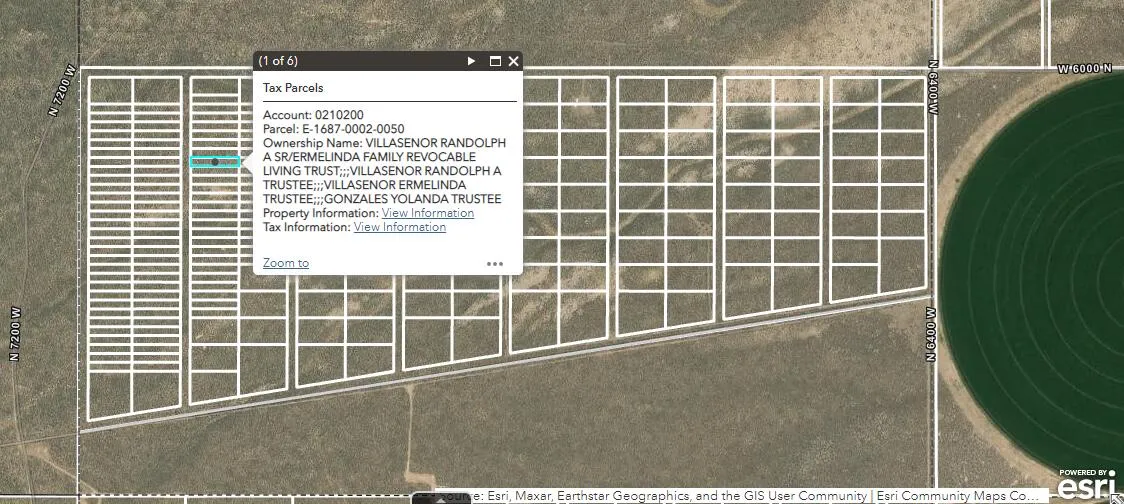Close the Tax Parcels popup

pos(514,61)
